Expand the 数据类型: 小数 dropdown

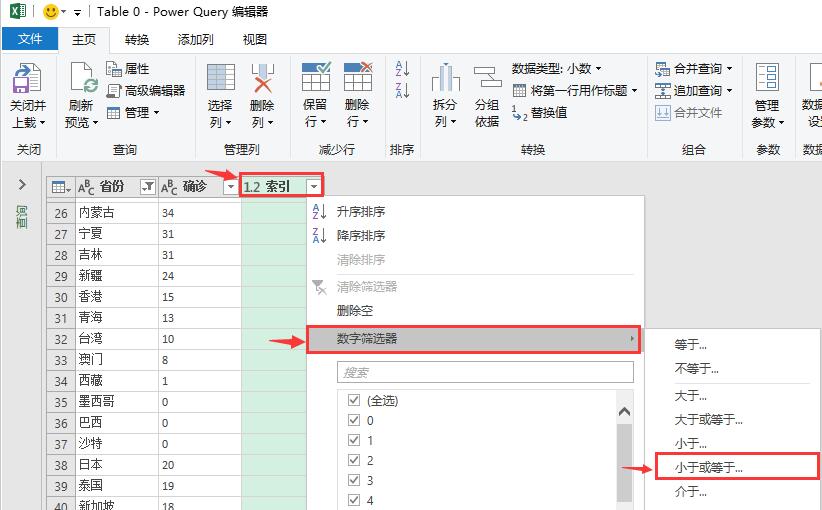tap(557, 69)
